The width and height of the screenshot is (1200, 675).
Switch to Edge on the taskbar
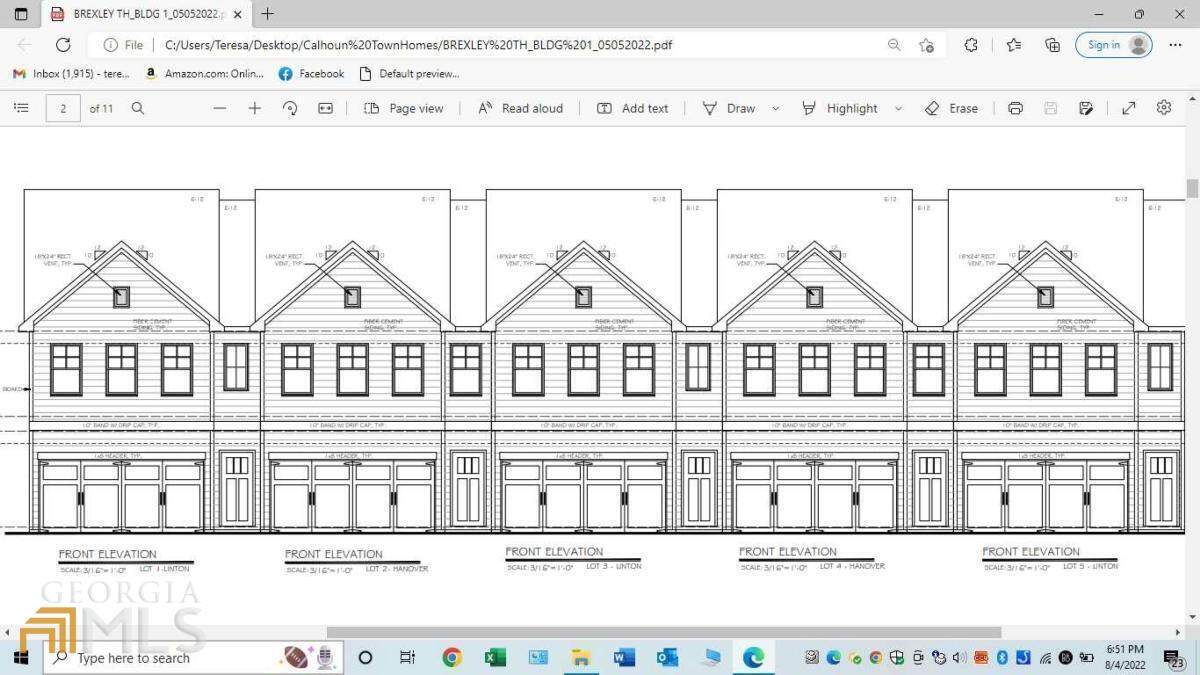753,657
